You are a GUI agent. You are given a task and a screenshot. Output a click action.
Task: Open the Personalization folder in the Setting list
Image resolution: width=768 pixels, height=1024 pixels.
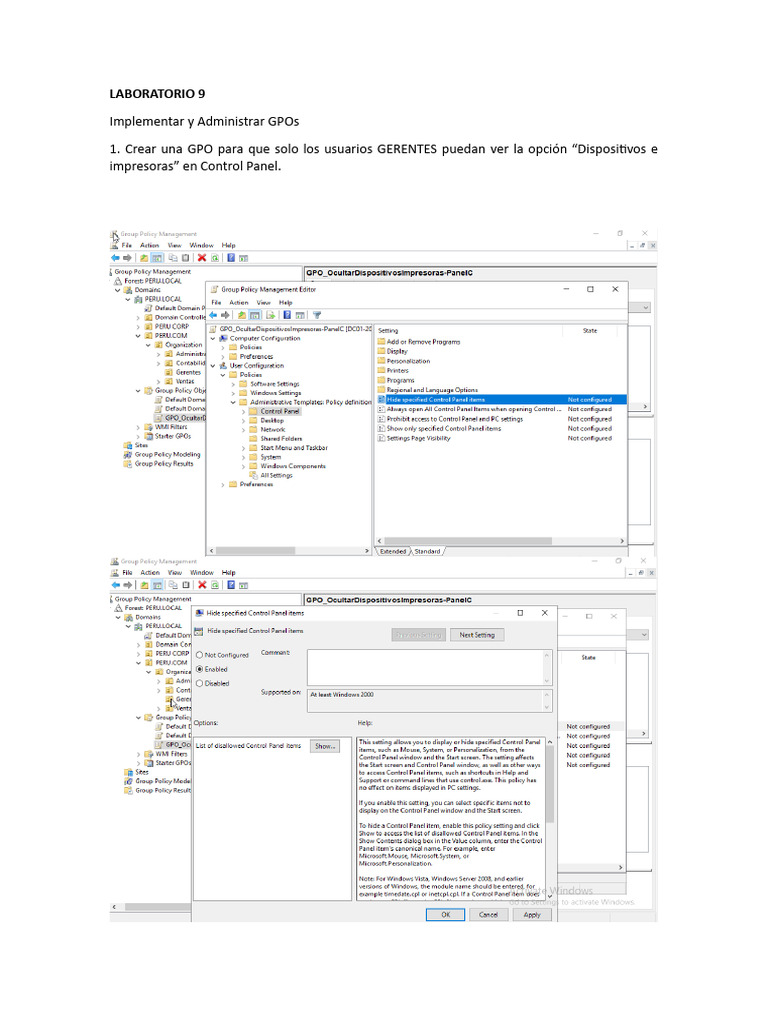[x=404, y=361]
